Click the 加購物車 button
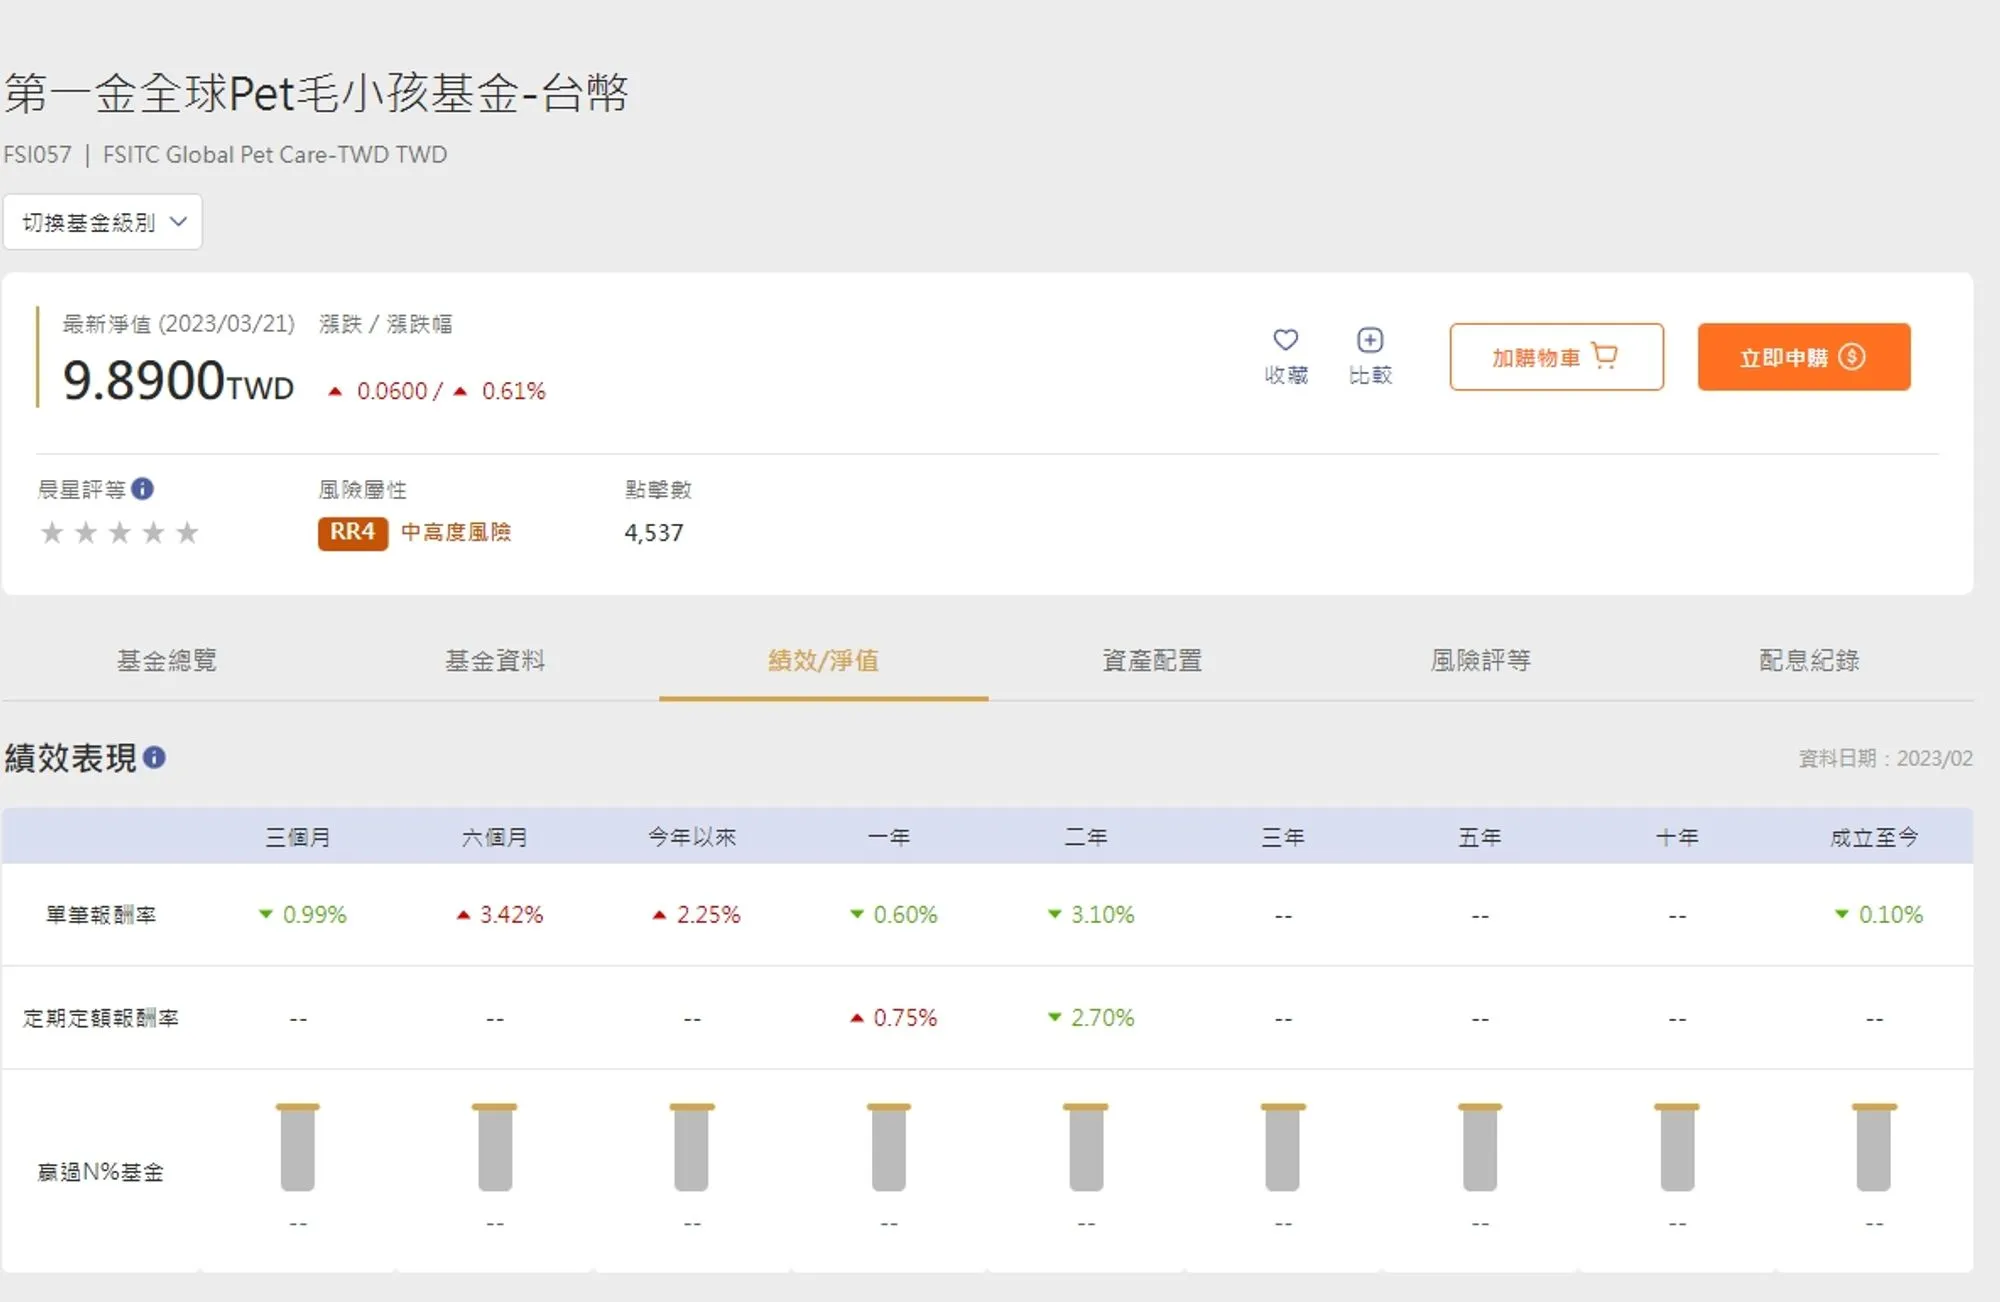The width and height of the screenshot is (2000, 1302). (1557, 357)
